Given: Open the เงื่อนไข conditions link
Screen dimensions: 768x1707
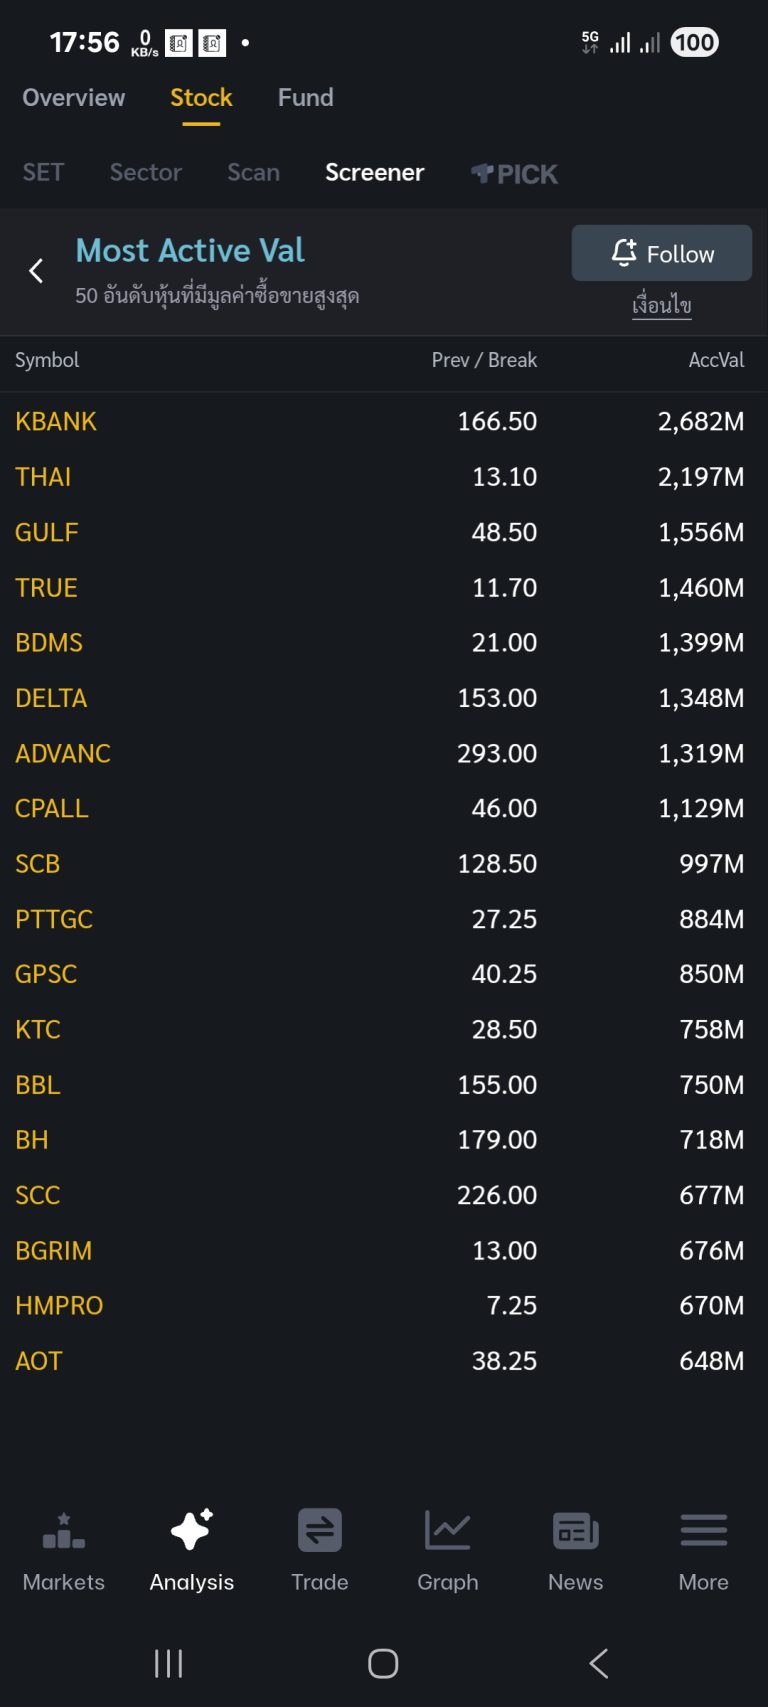Looking at the screenshot, I should click(661, 305).
